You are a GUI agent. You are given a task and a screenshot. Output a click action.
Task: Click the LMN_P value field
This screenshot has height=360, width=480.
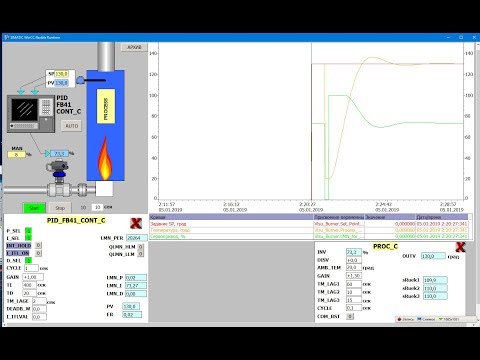click(x=136, y=277)
